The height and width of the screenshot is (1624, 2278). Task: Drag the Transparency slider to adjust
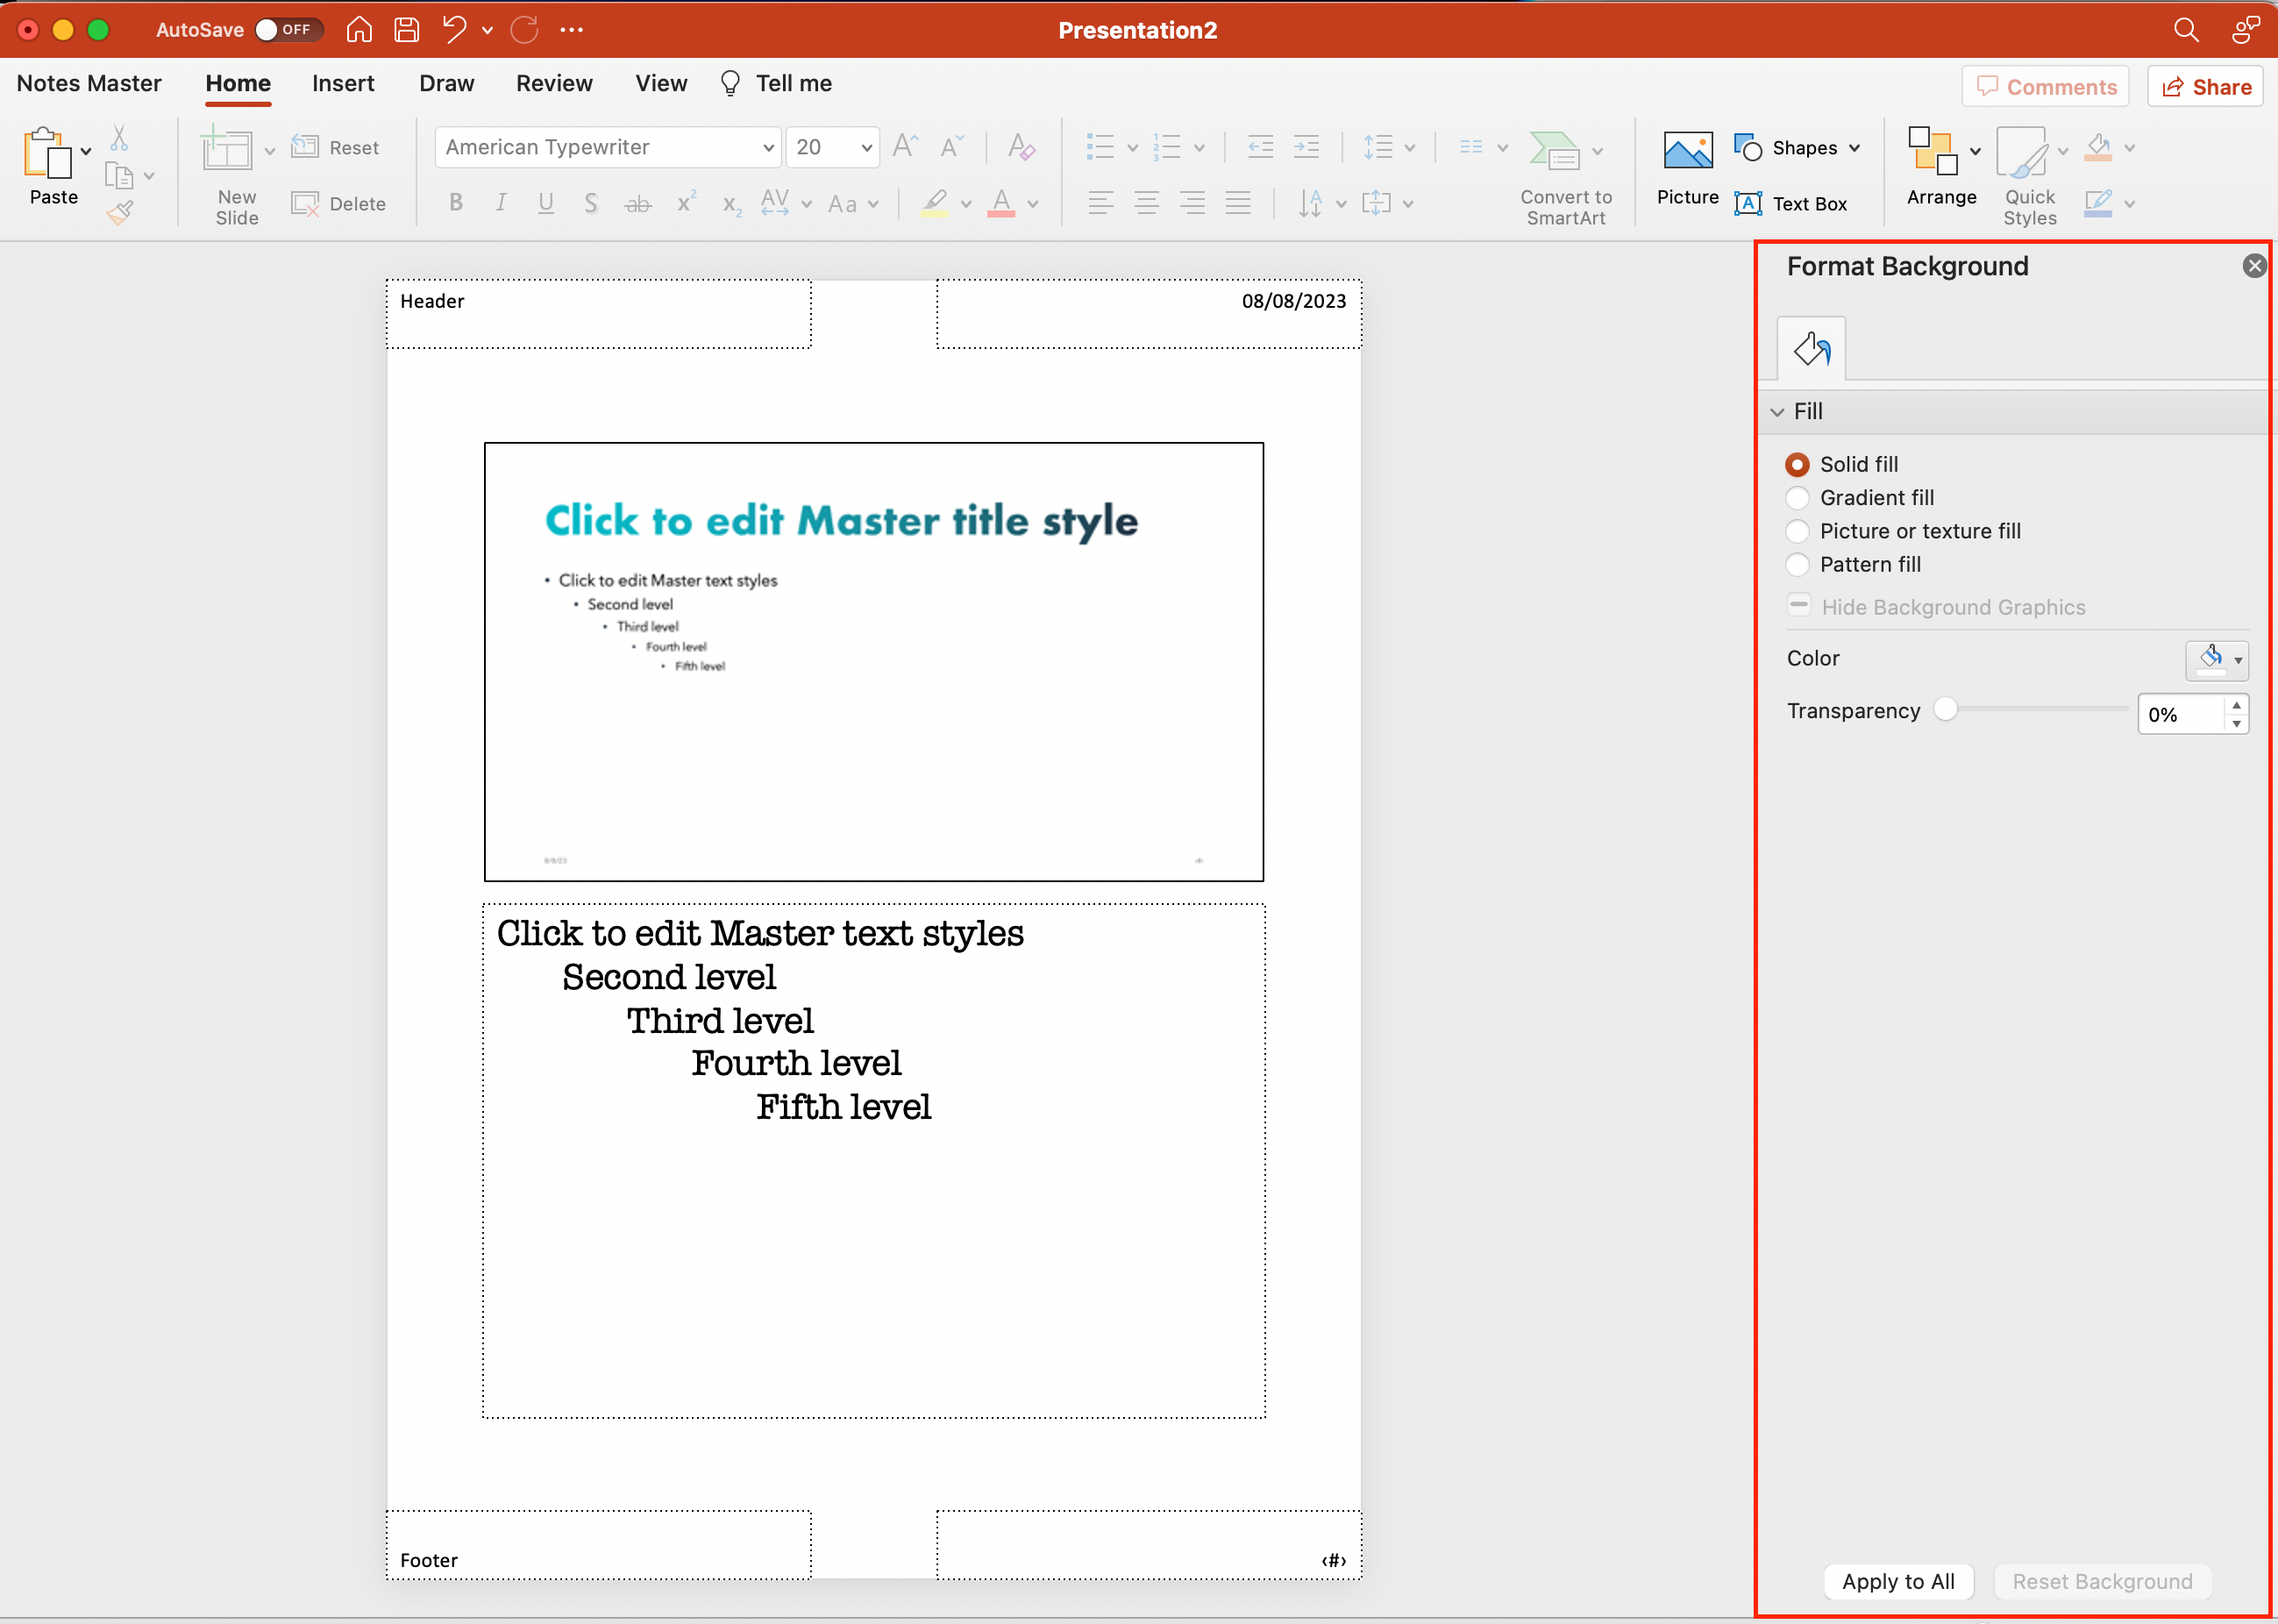[1947, 709]
